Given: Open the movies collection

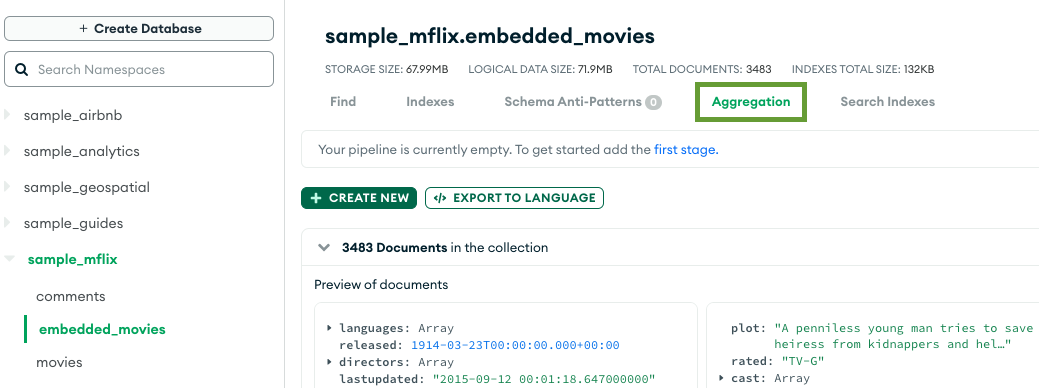Looking at the screenshot, I should pos(60,362).
